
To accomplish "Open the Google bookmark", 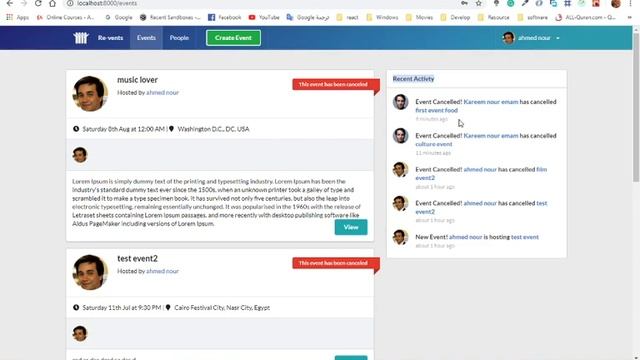I will tap(119, 18).
